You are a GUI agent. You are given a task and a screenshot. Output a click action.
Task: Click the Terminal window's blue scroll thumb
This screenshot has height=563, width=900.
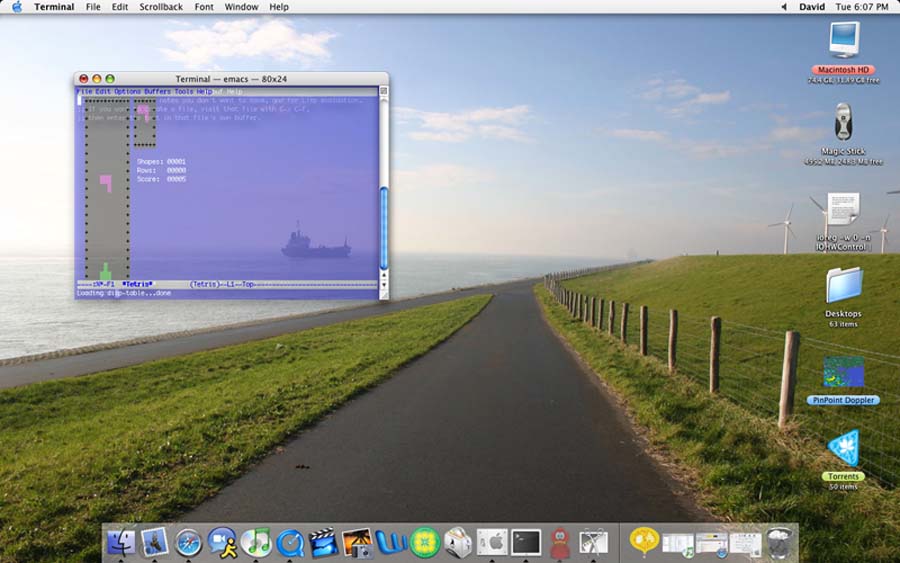click(x=383, y=227)
